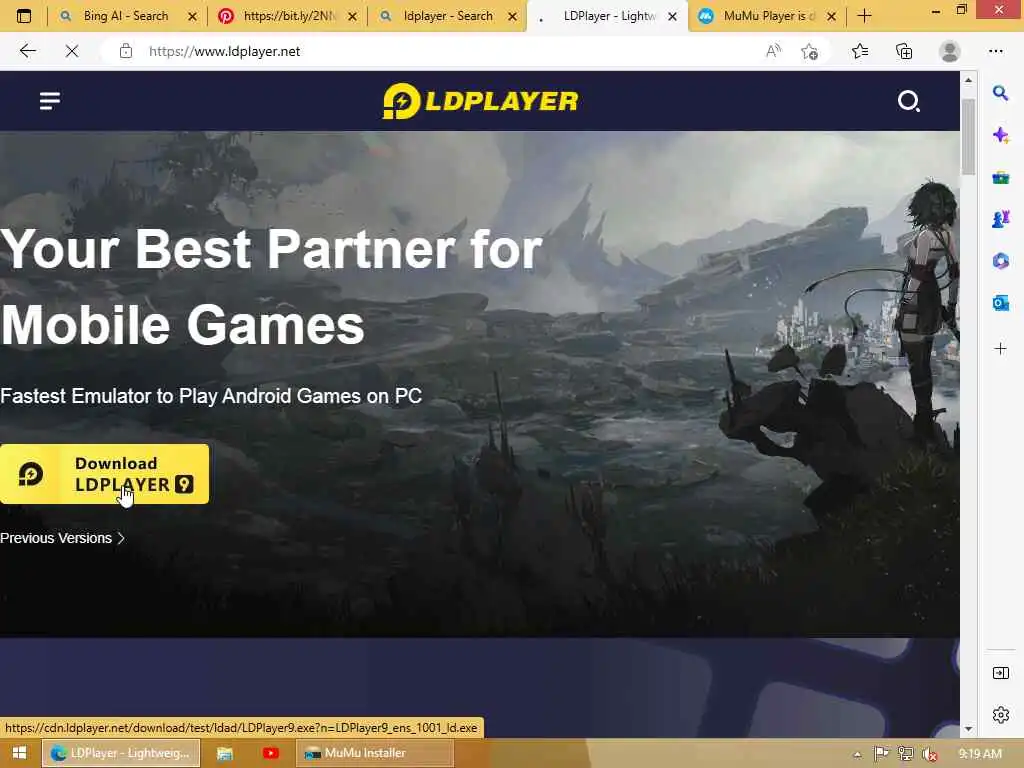
Task: Open the sidebar Outlook icon
Action: point(1000,303)
